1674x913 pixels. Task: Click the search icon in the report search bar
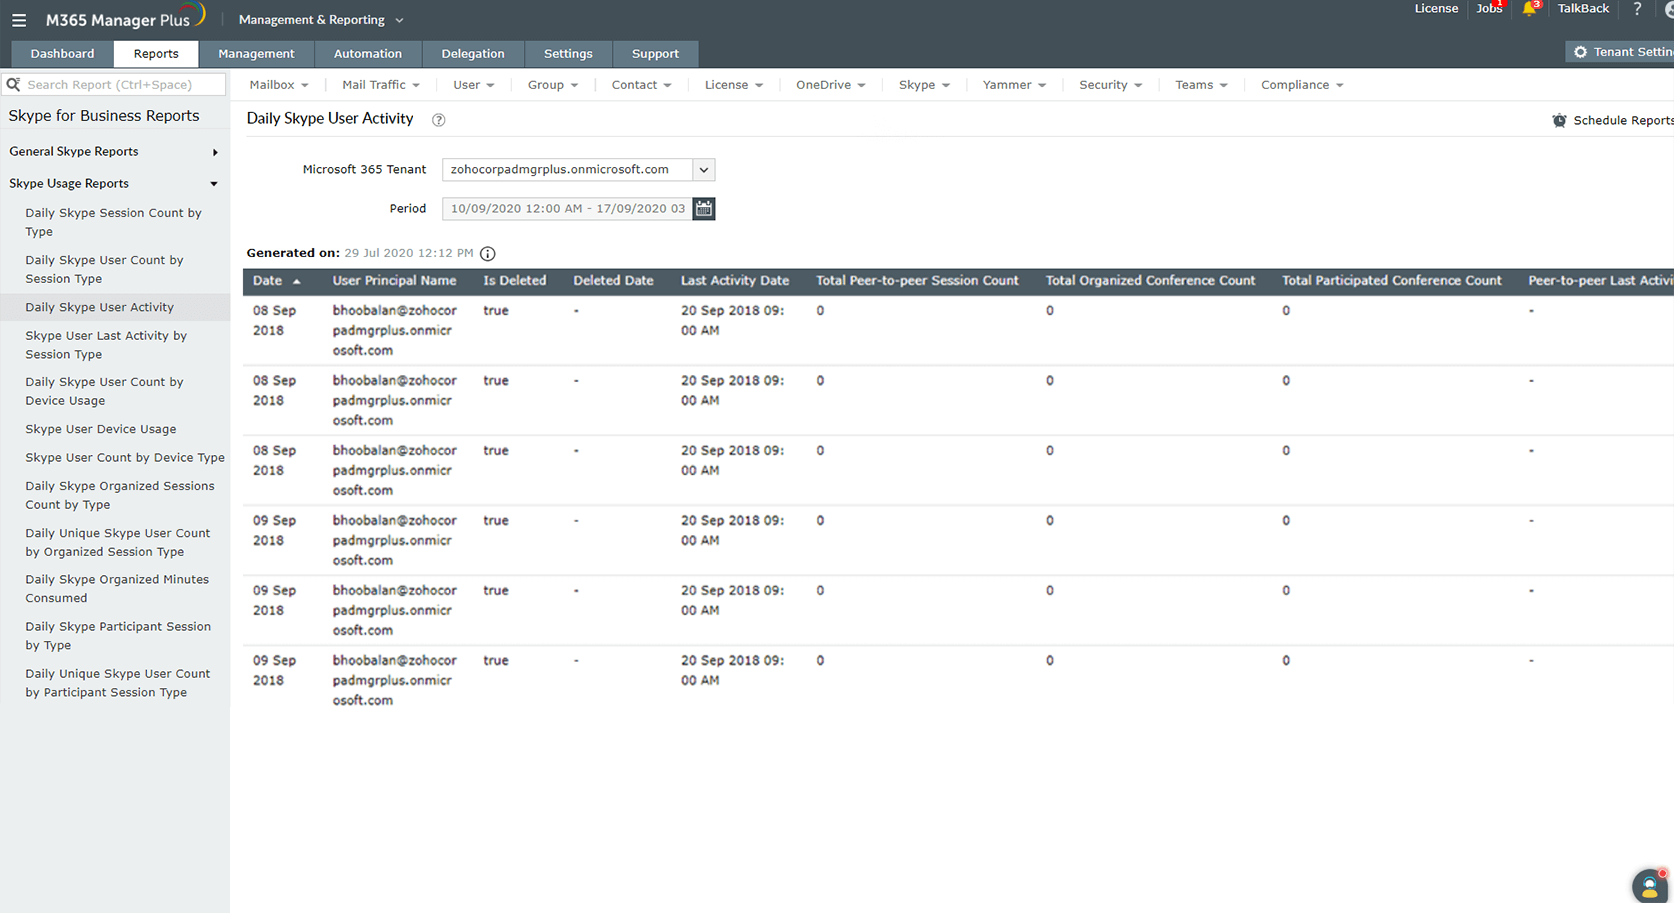12,84
